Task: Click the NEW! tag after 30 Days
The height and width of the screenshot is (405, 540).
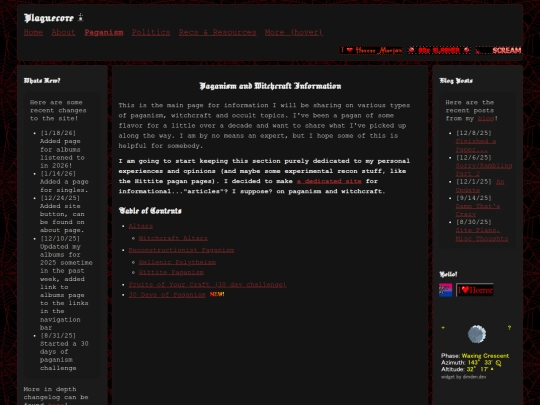Action: (217, 294)
